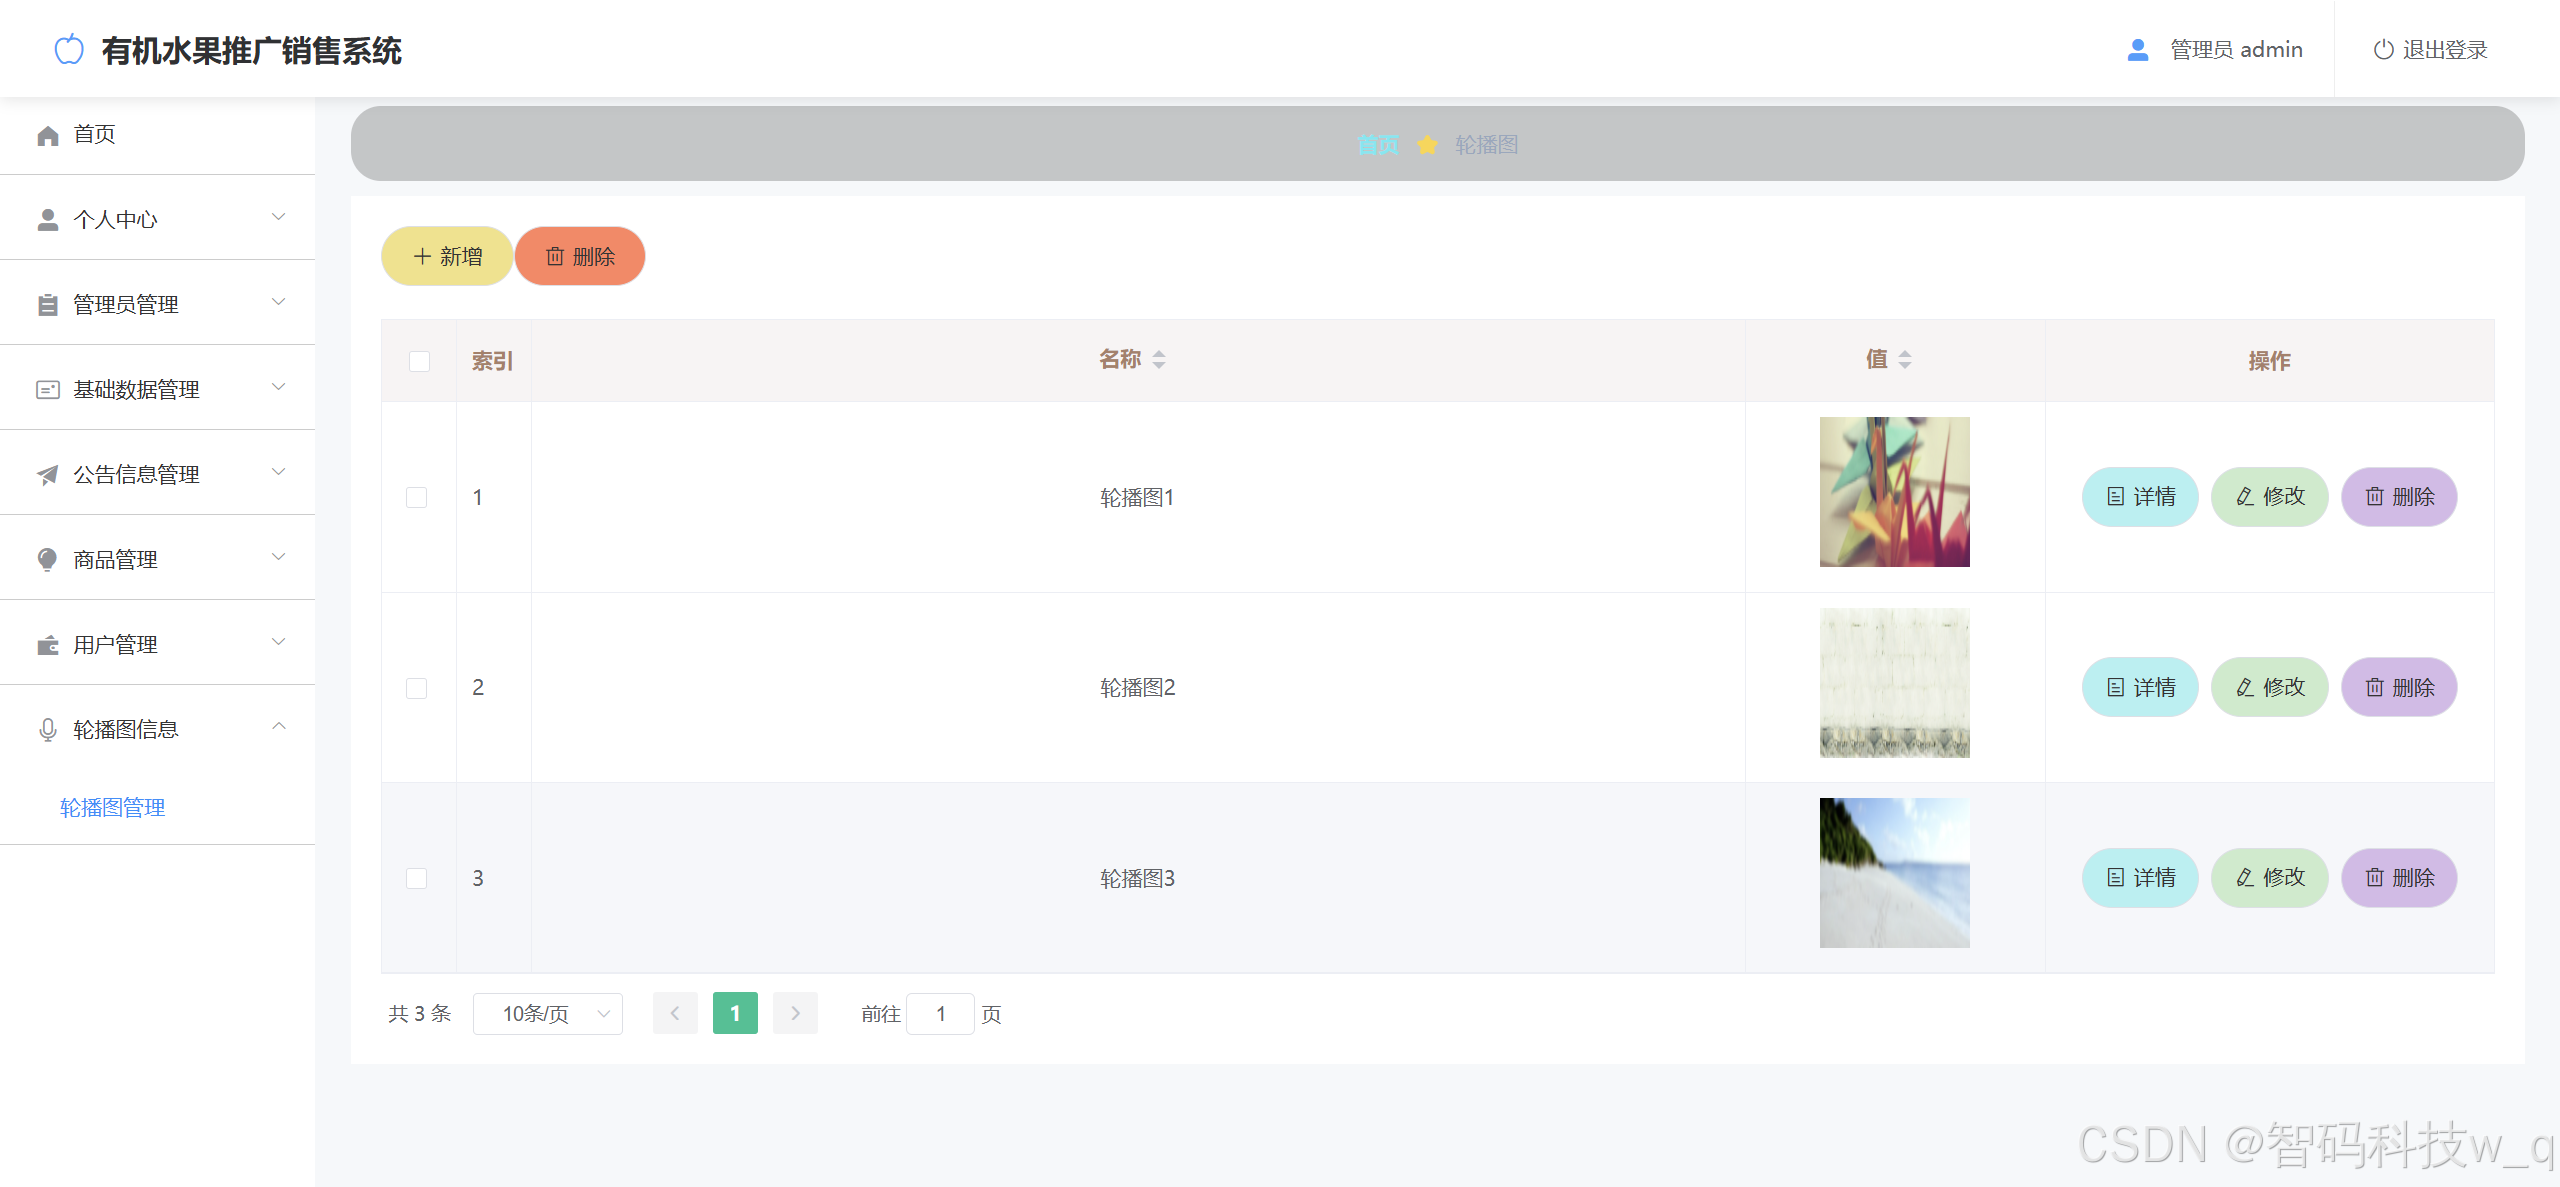Image resolution: width=2560 pixels, height=1187 pixels.
Task: Click the admin user avatar icon
Action: point(2137,50)
